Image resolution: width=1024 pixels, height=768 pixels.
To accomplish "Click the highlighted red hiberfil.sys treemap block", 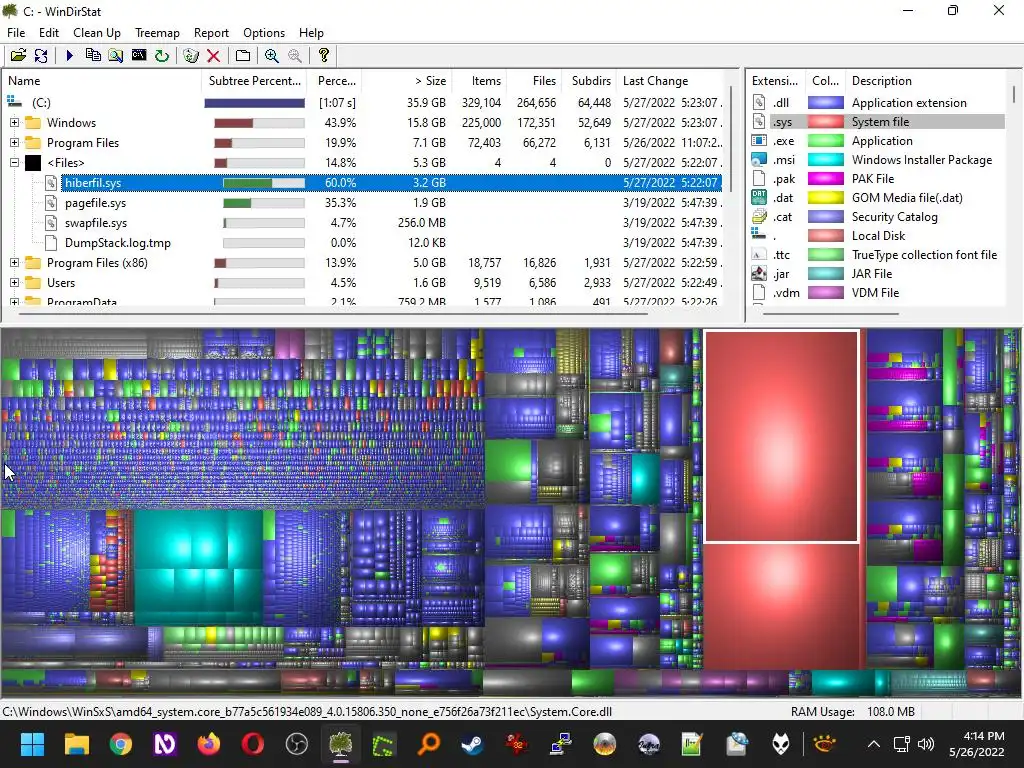I will tap(781, 436).
